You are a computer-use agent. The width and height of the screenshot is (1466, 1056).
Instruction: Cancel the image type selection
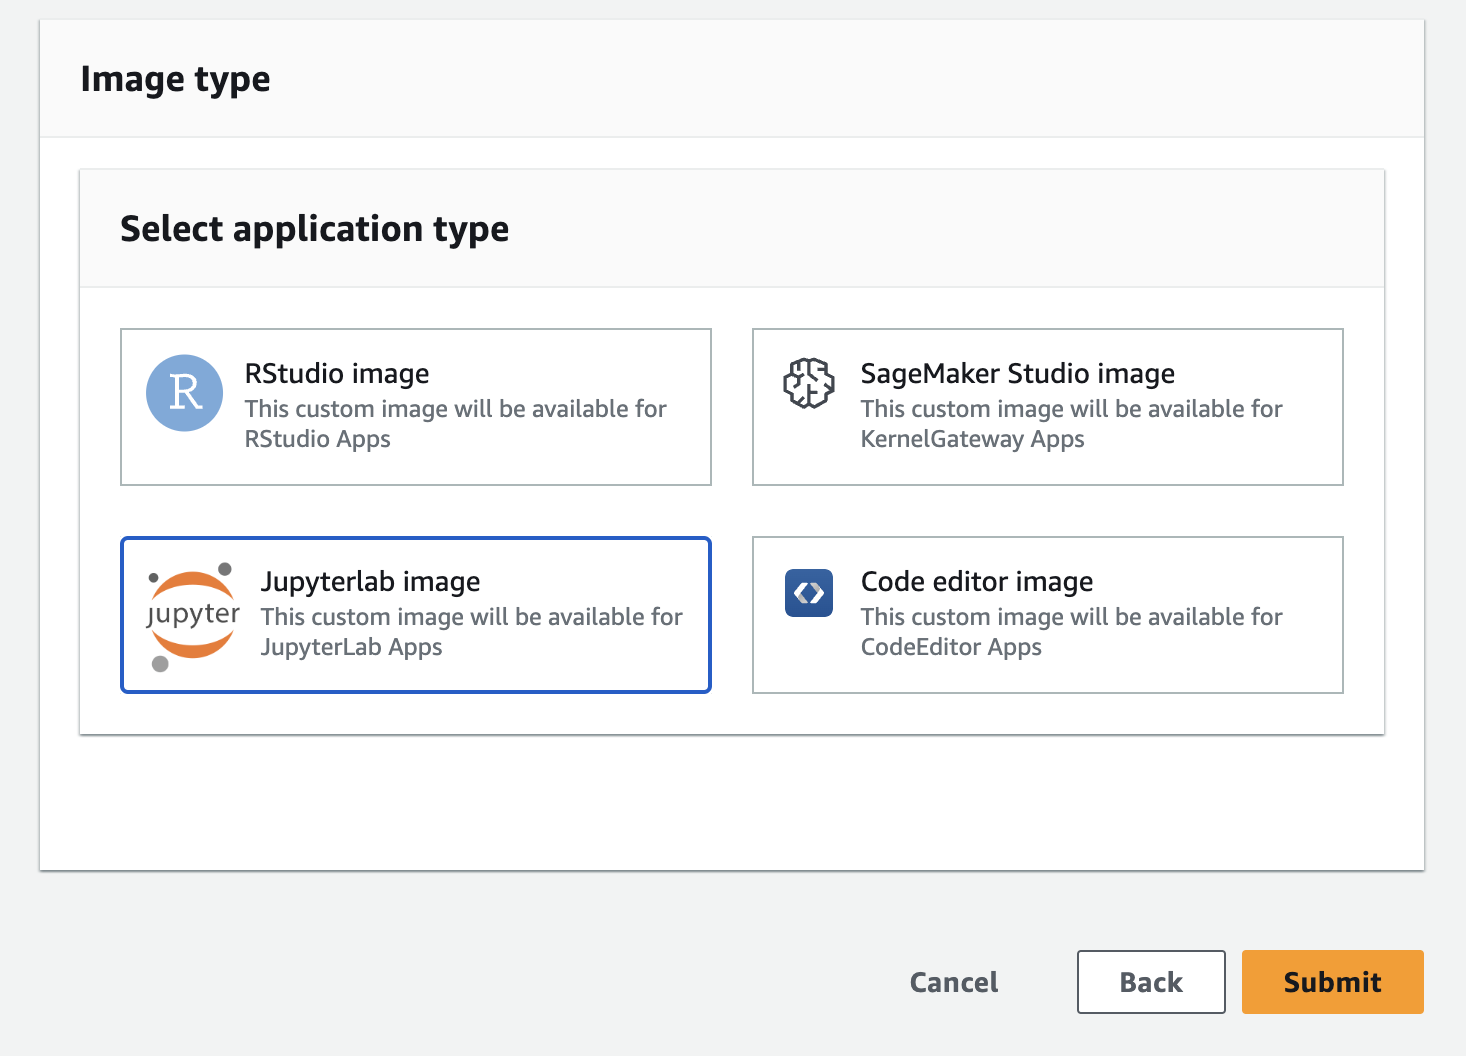point(953,982)
